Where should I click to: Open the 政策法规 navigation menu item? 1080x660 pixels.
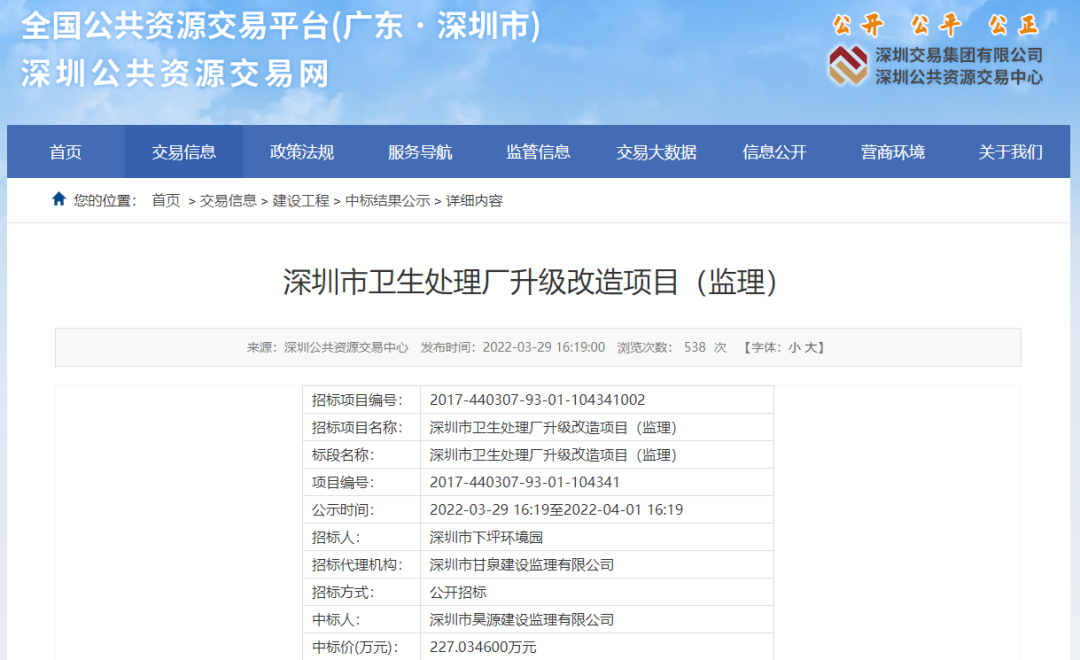click(x=302, y=152)
